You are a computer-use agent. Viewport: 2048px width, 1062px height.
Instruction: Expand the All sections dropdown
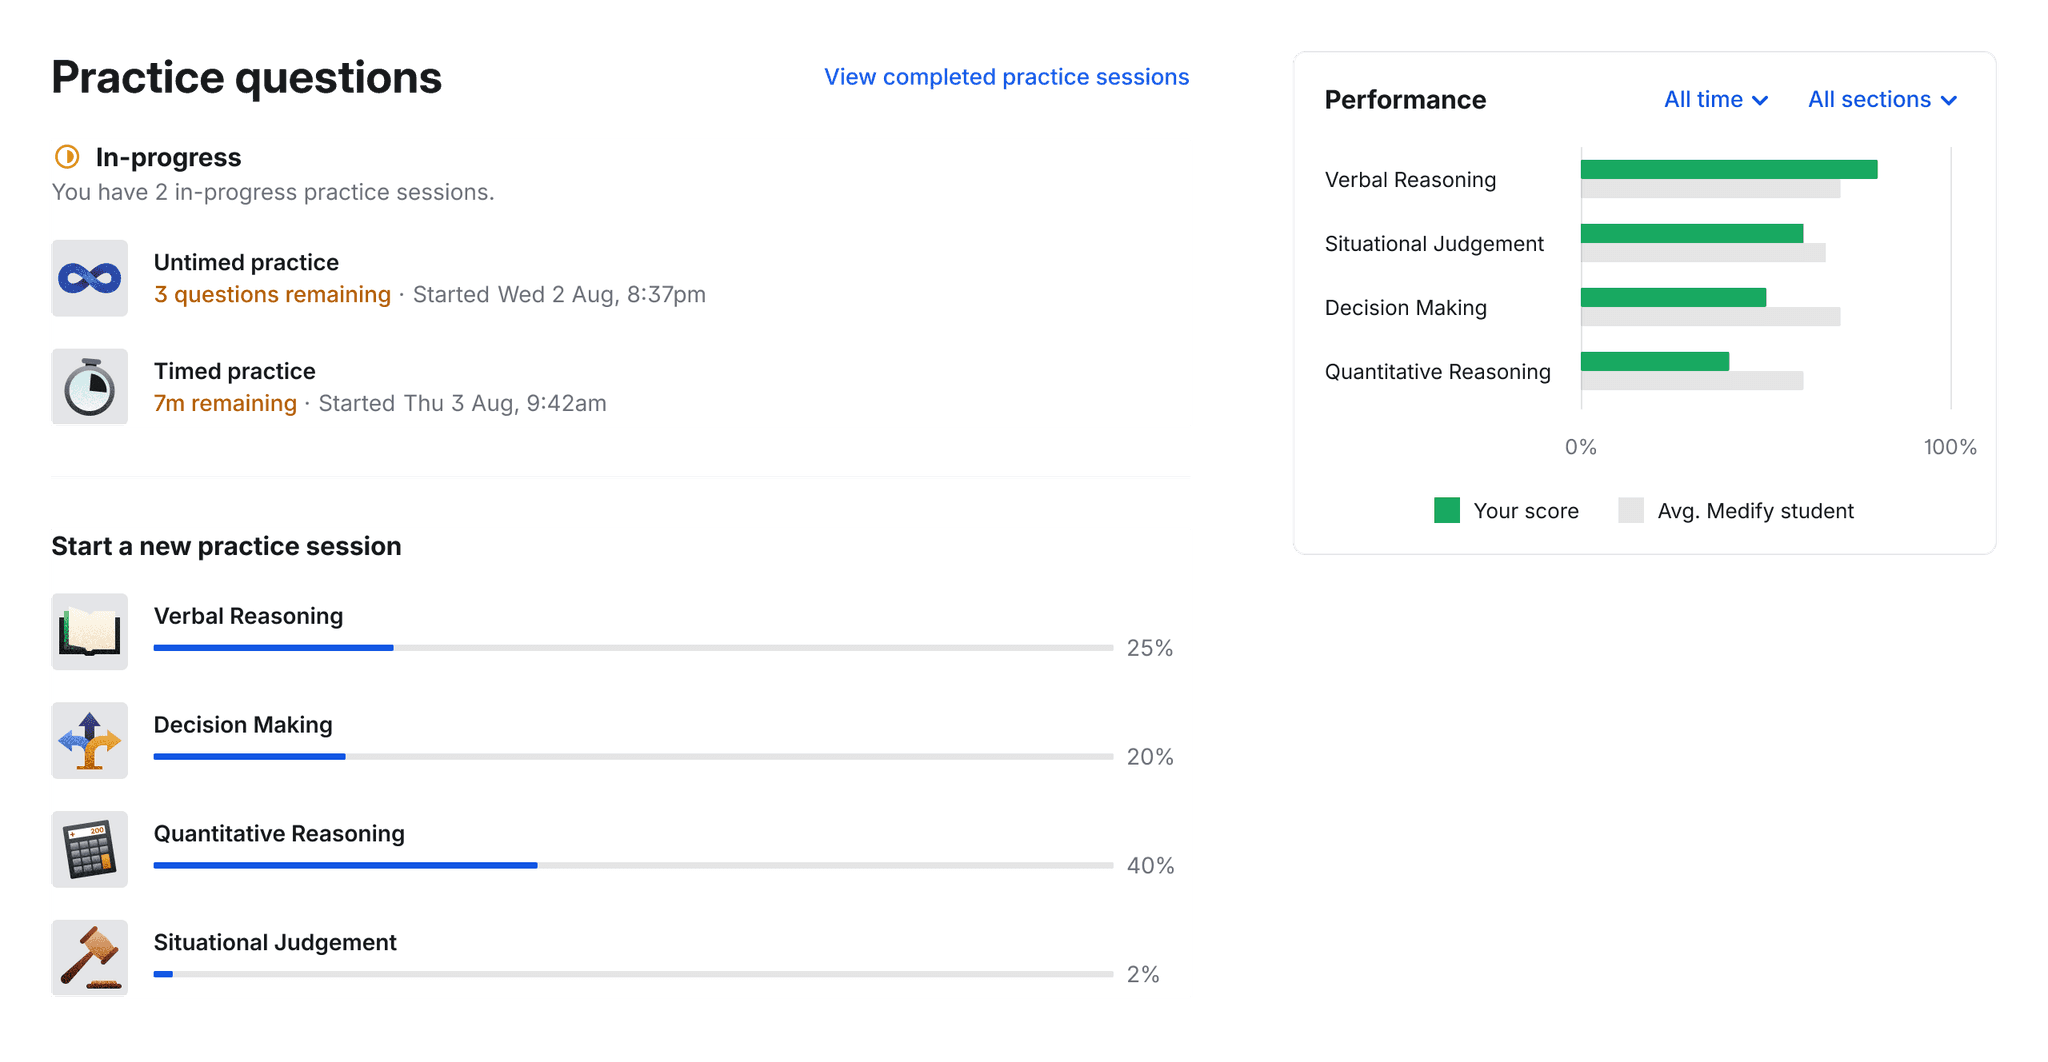coord(1881,100)
